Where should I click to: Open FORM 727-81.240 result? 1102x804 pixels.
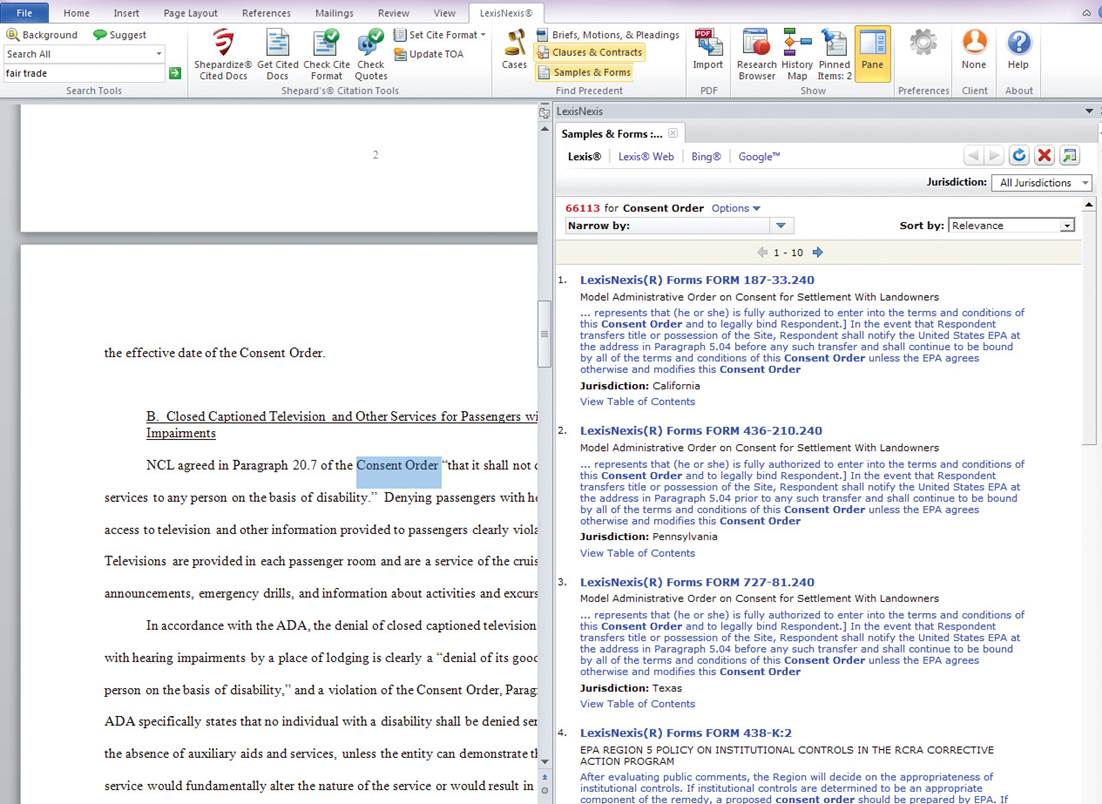[697, 582]
